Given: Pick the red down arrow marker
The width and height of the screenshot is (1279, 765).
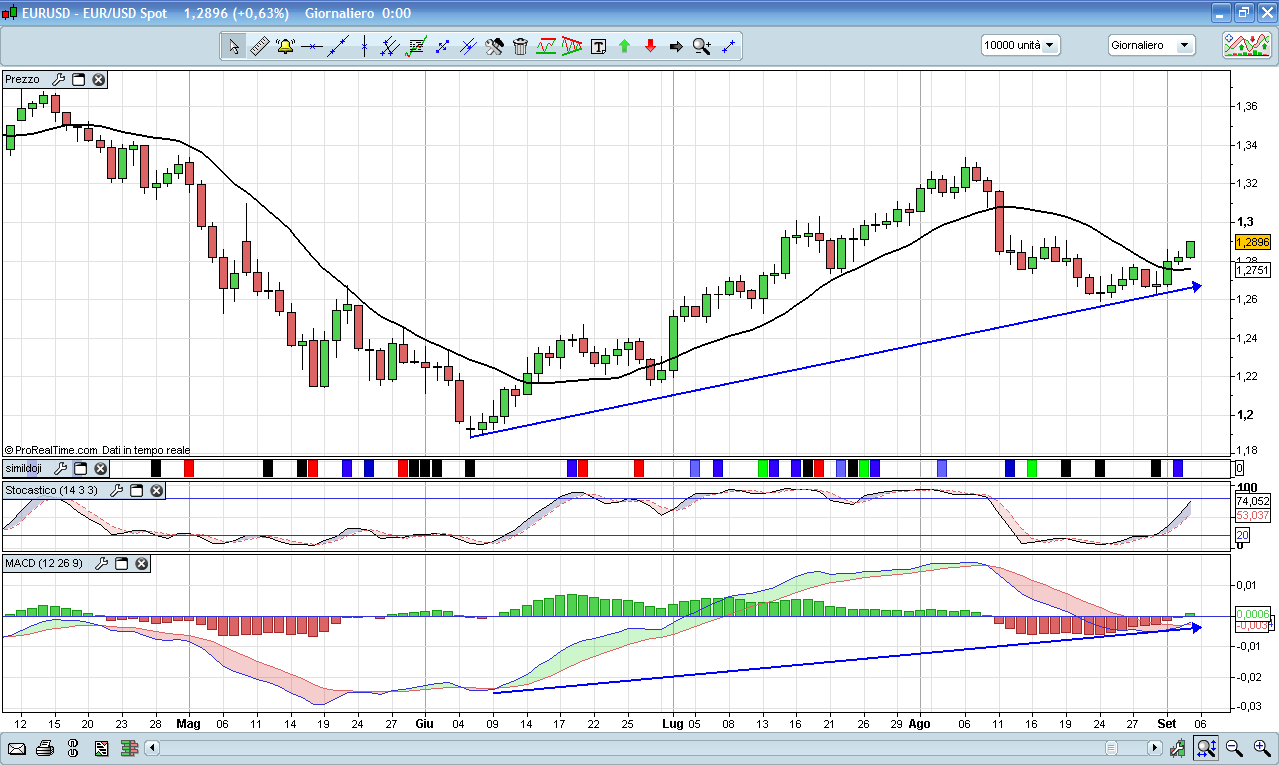Looking at the screenshot, I should click(x=650, y=46).
